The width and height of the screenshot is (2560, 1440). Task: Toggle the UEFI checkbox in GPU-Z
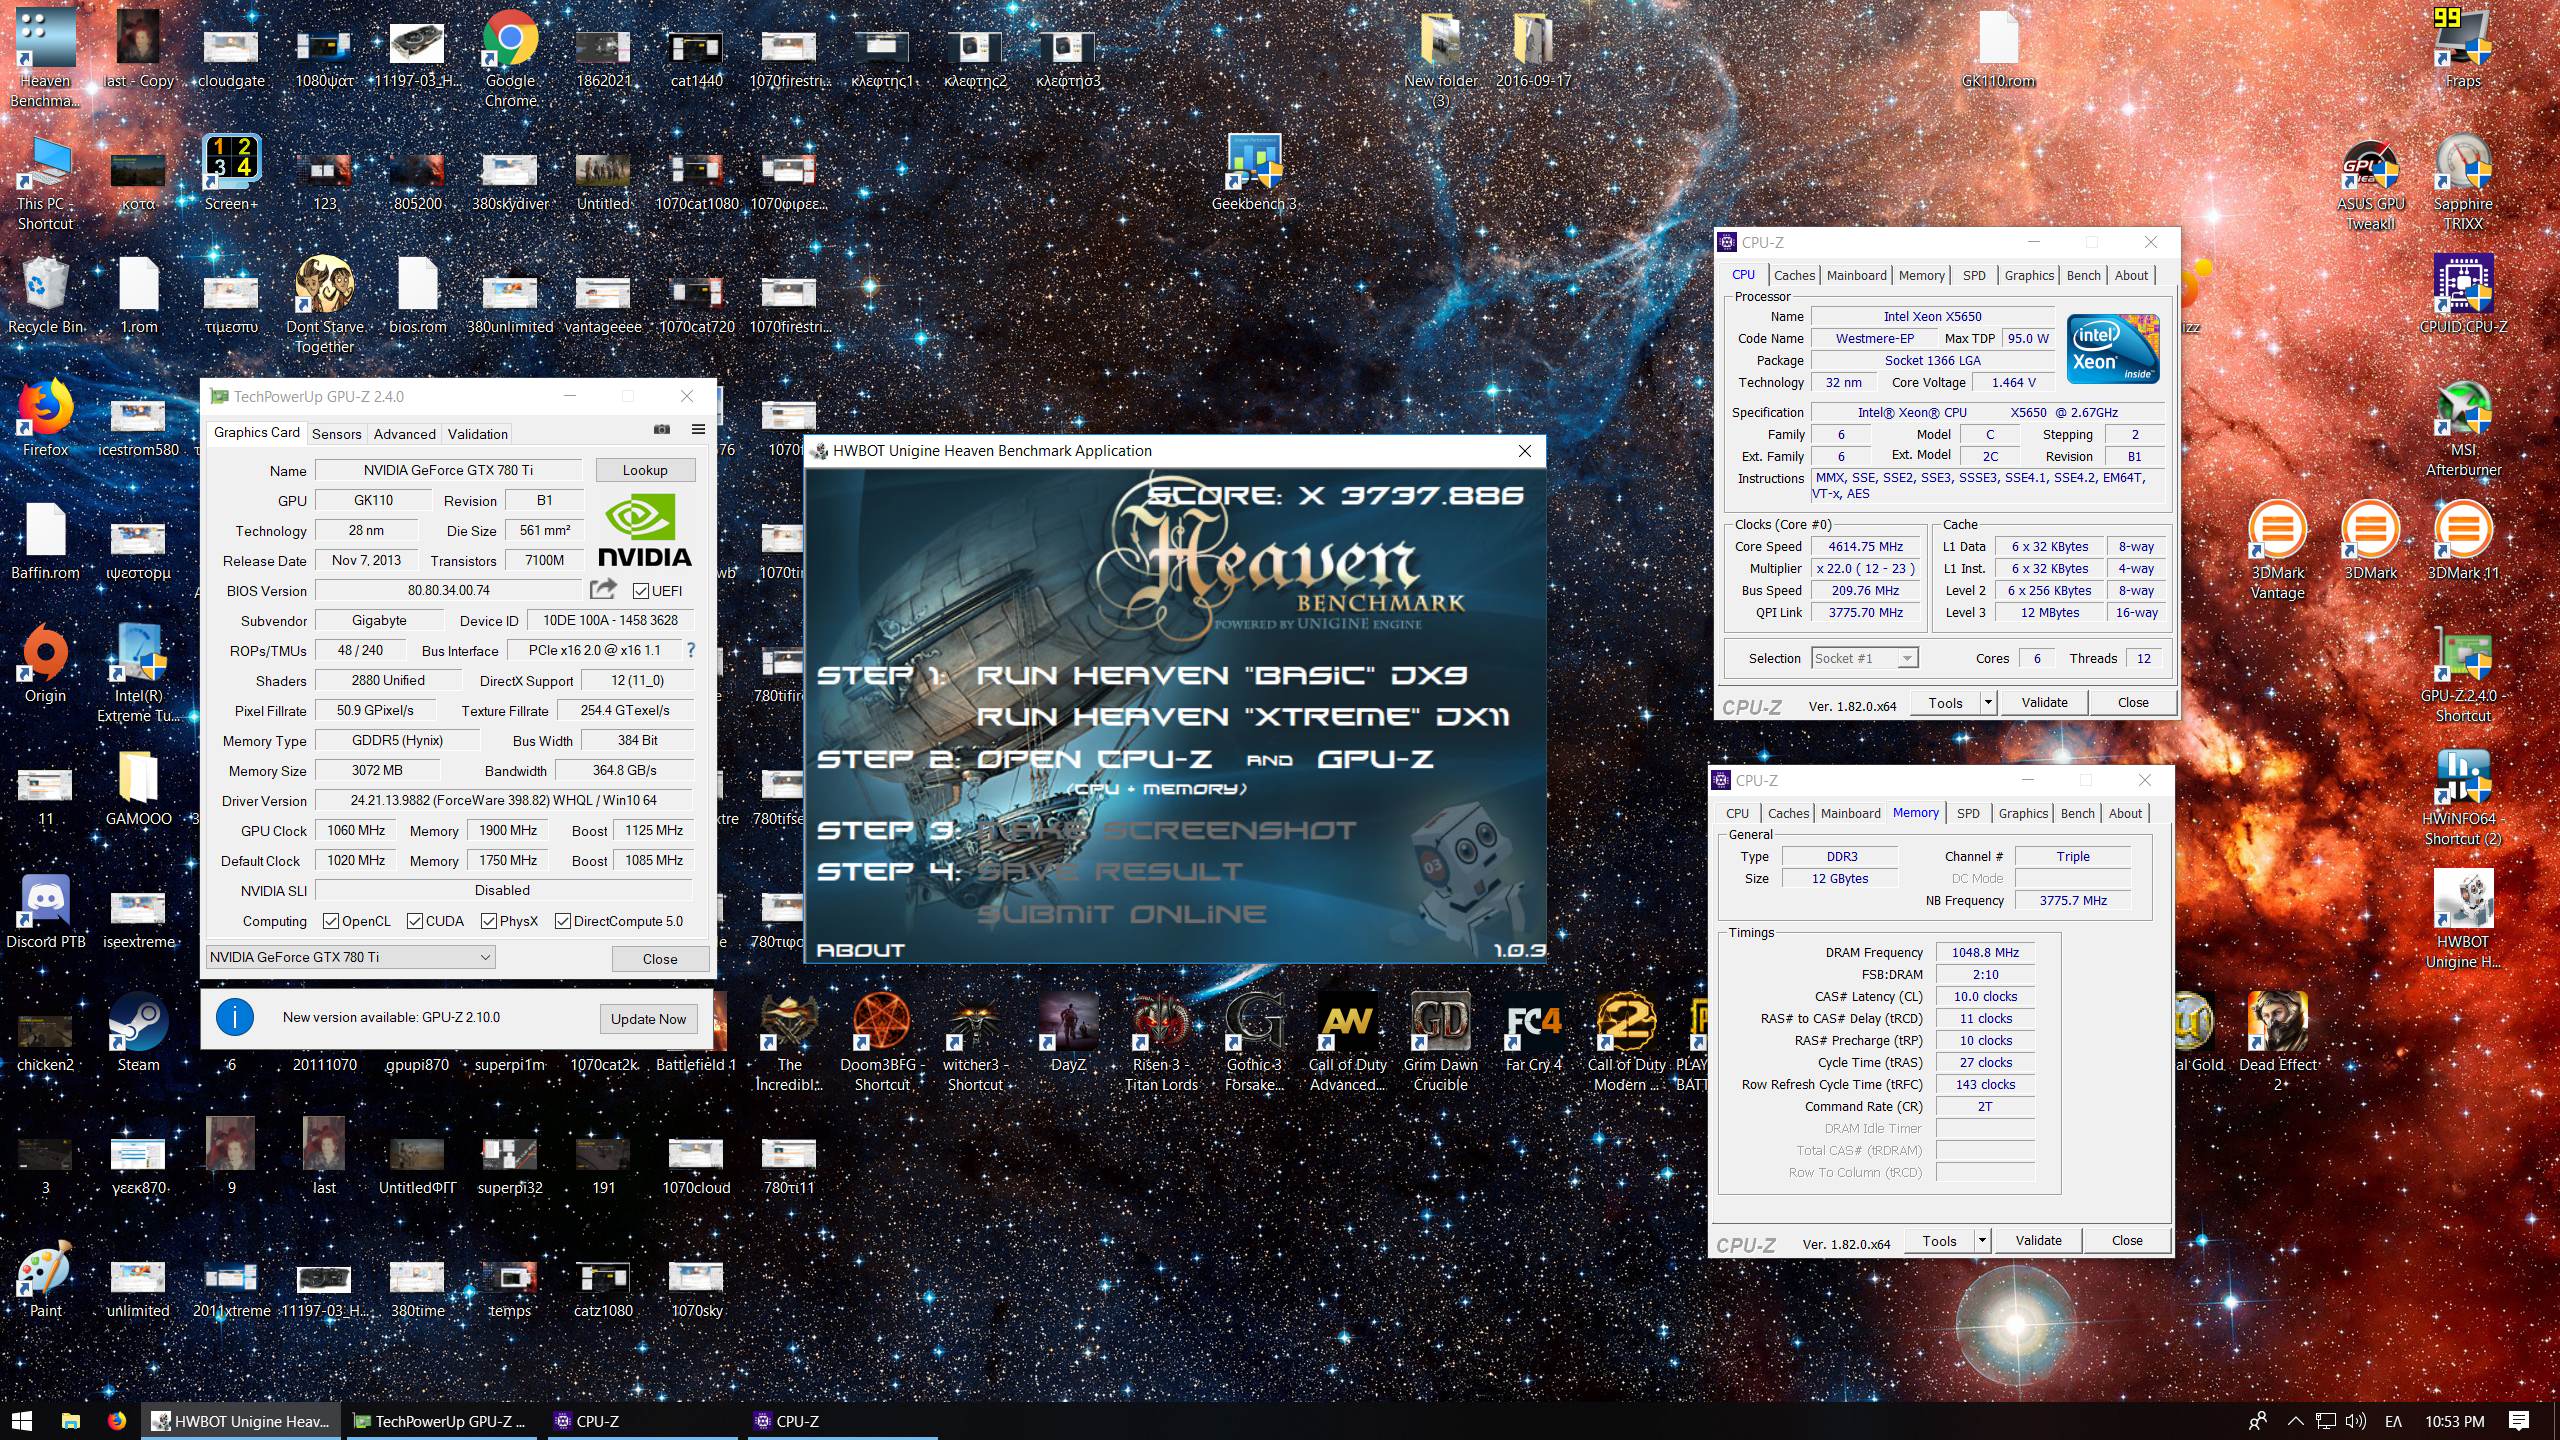pyautogui.click(x=641, y=590)
